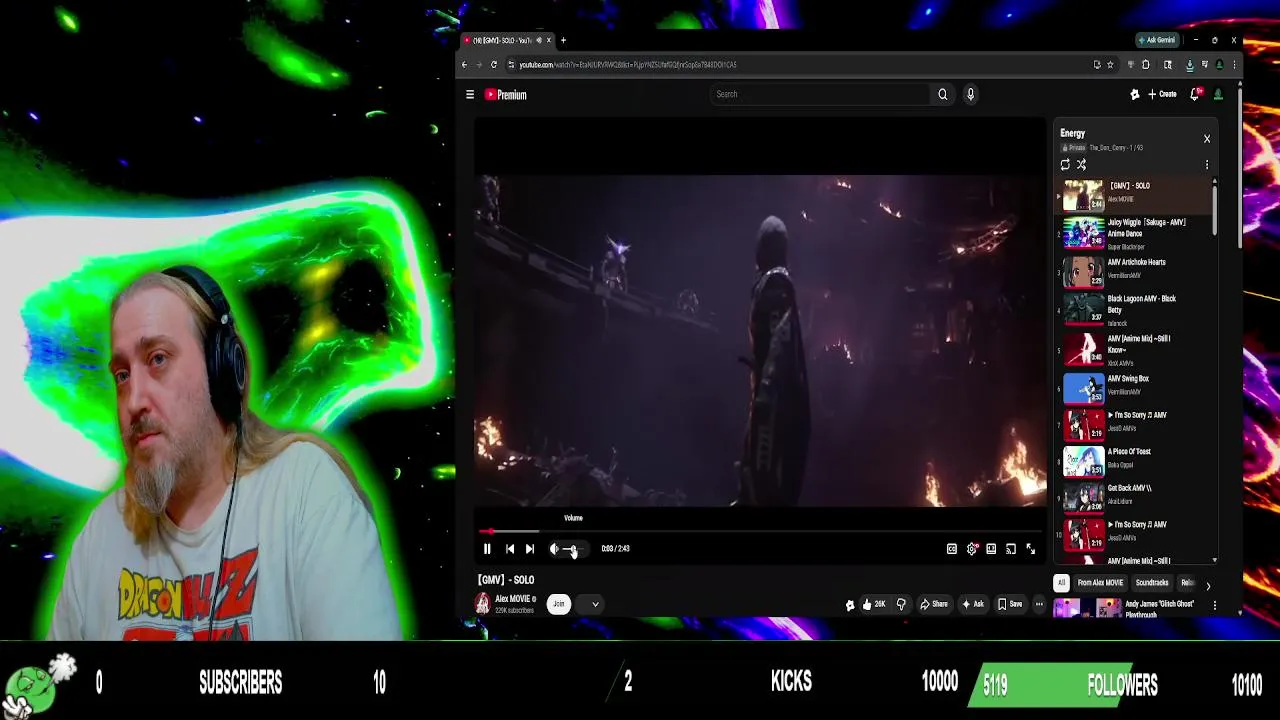Open the YouTube hamburger guide menu
This screenshot has height=720, width=1280.
pyautogui.click(x=470, y=95)
